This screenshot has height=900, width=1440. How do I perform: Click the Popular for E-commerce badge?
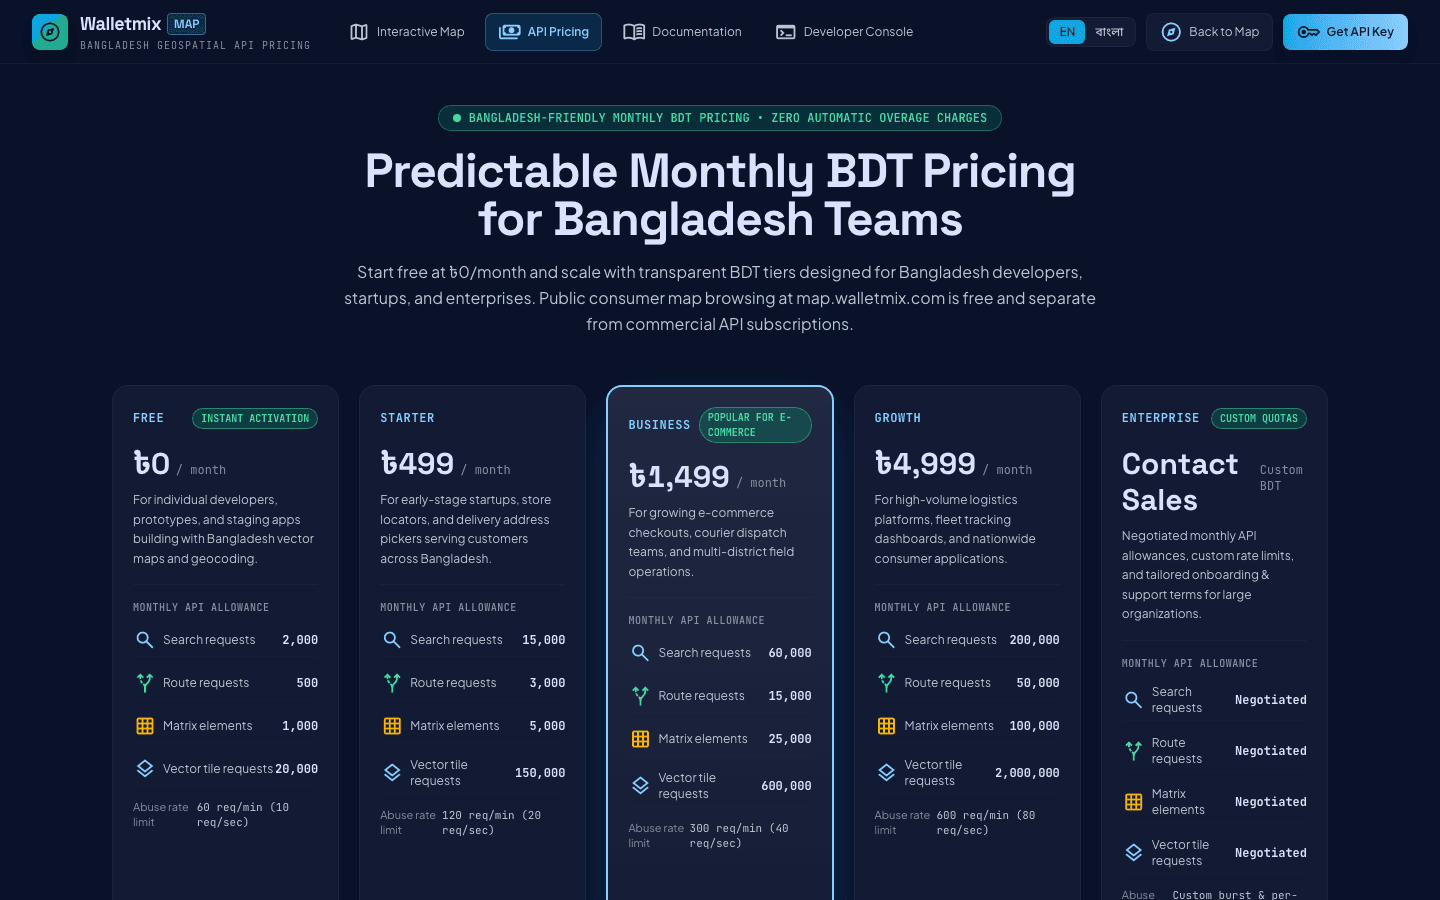click(x=755, y=425)
